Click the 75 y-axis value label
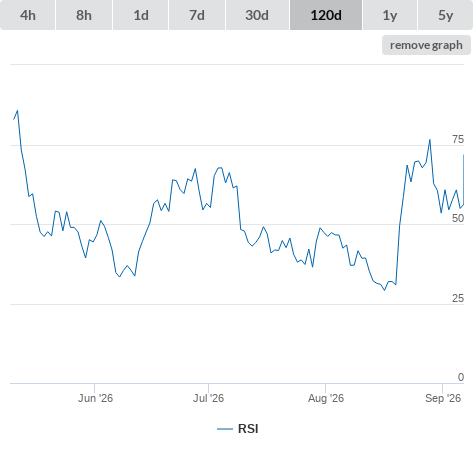The height and width of the screenshot is (455, 474). pos(458,139)
